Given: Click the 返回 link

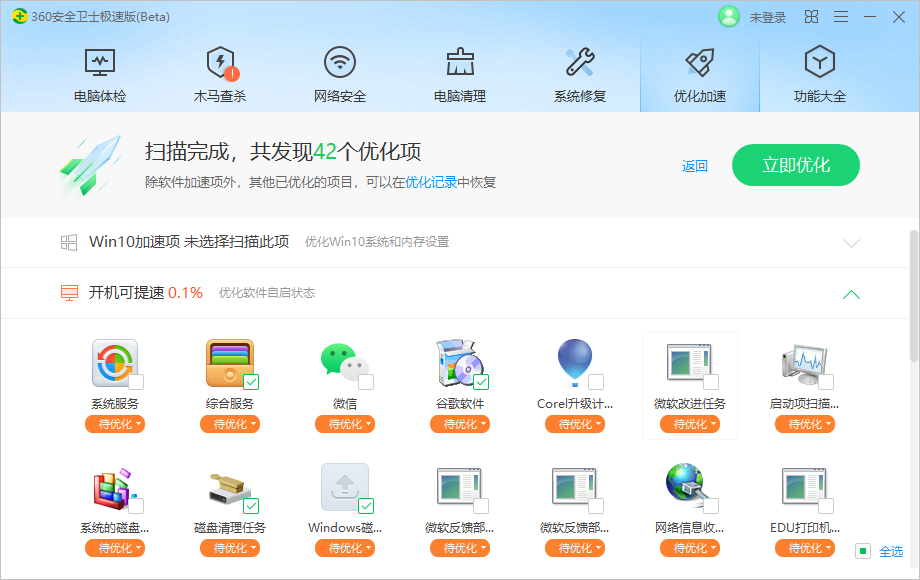Looking at the screenshot, I should click(695, 166).
